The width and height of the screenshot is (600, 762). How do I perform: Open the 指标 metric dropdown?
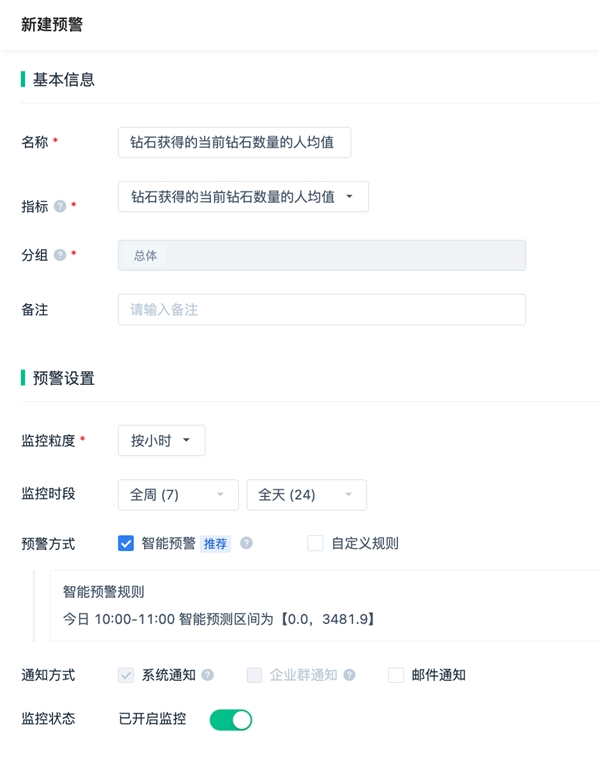click(243, 197)
